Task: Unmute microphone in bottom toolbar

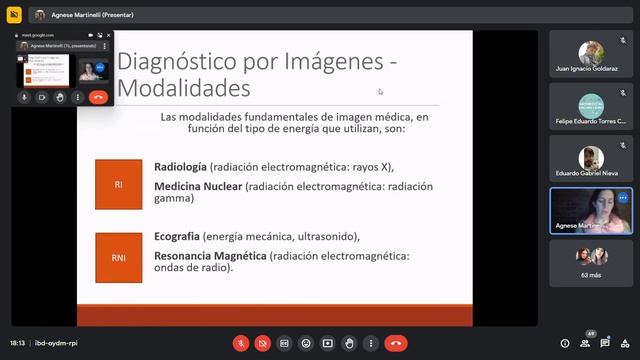Action: [241, 343]
